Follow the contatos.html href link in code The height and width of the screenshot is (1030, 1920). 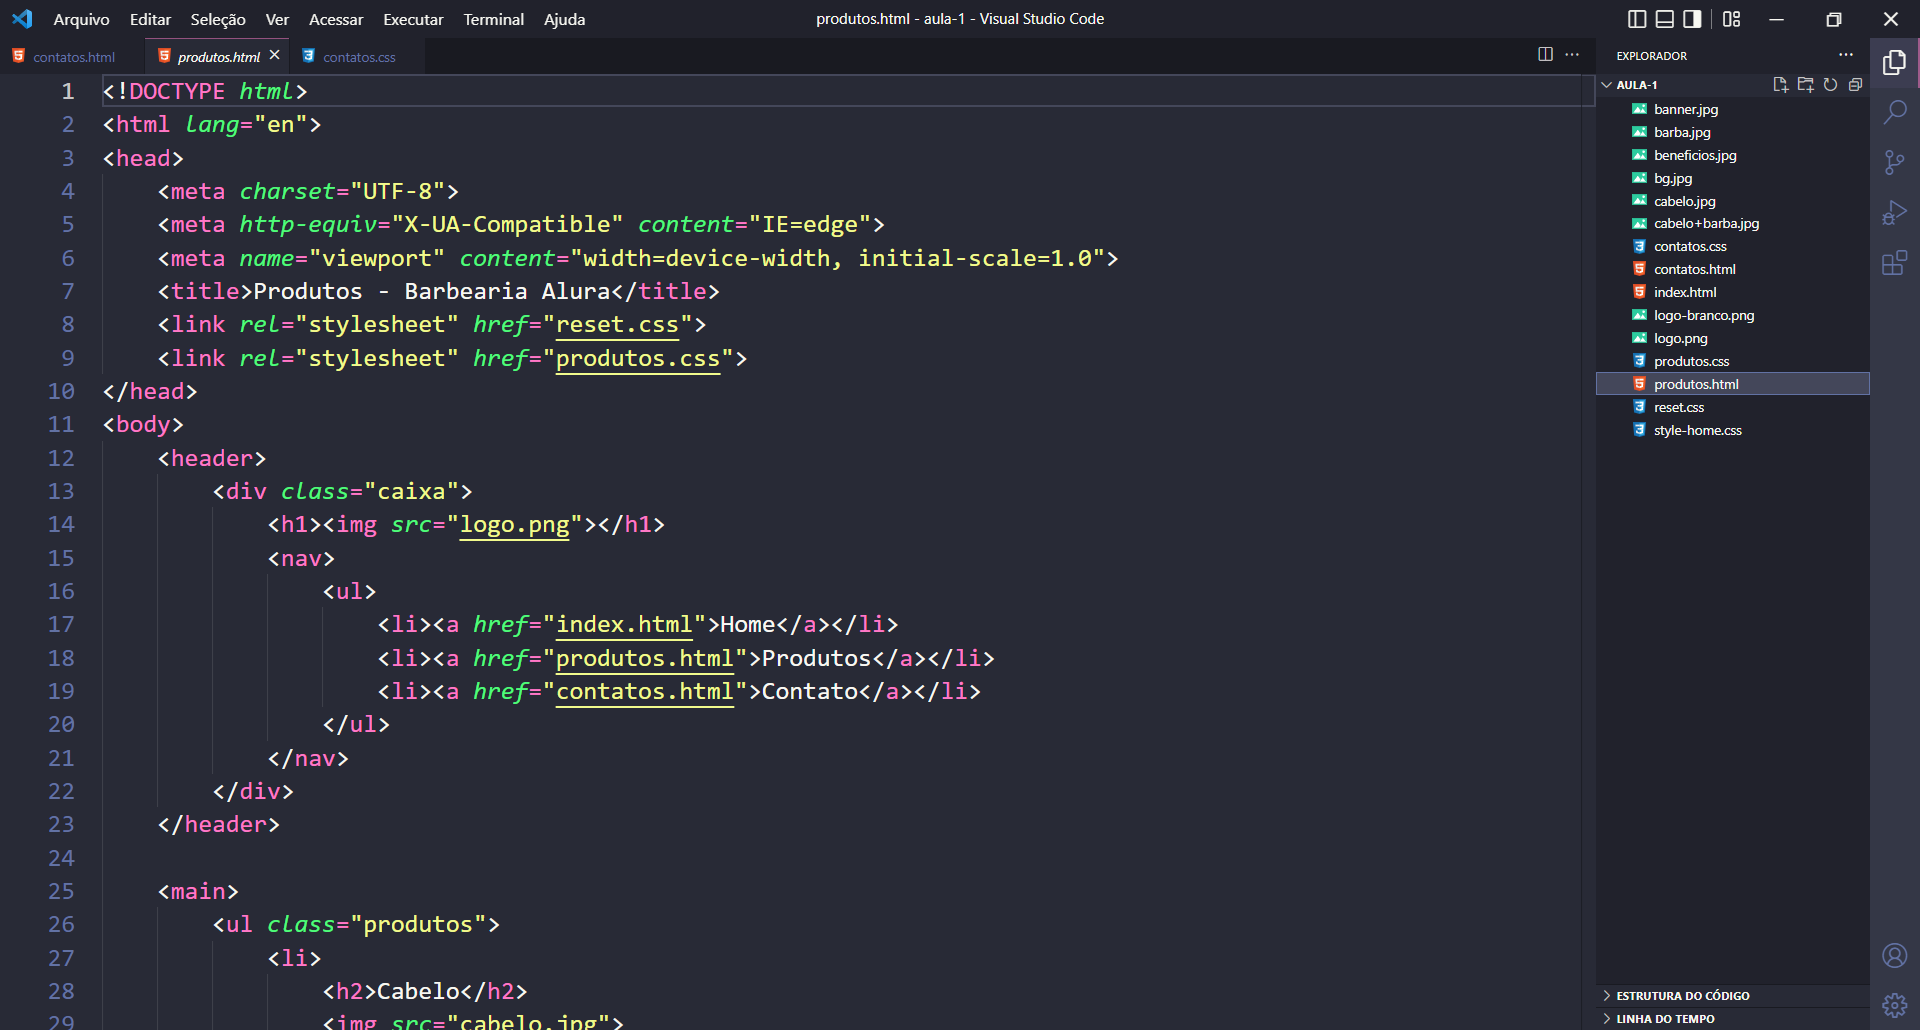point(645,692)
